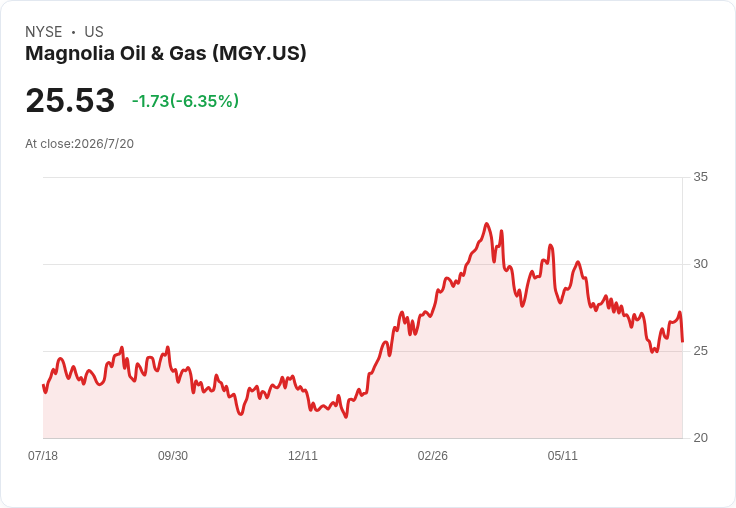Click the Magnolia Oil & Gas (MGY.US) title
This screenshot has width=736, height=508.
(166, 53)
